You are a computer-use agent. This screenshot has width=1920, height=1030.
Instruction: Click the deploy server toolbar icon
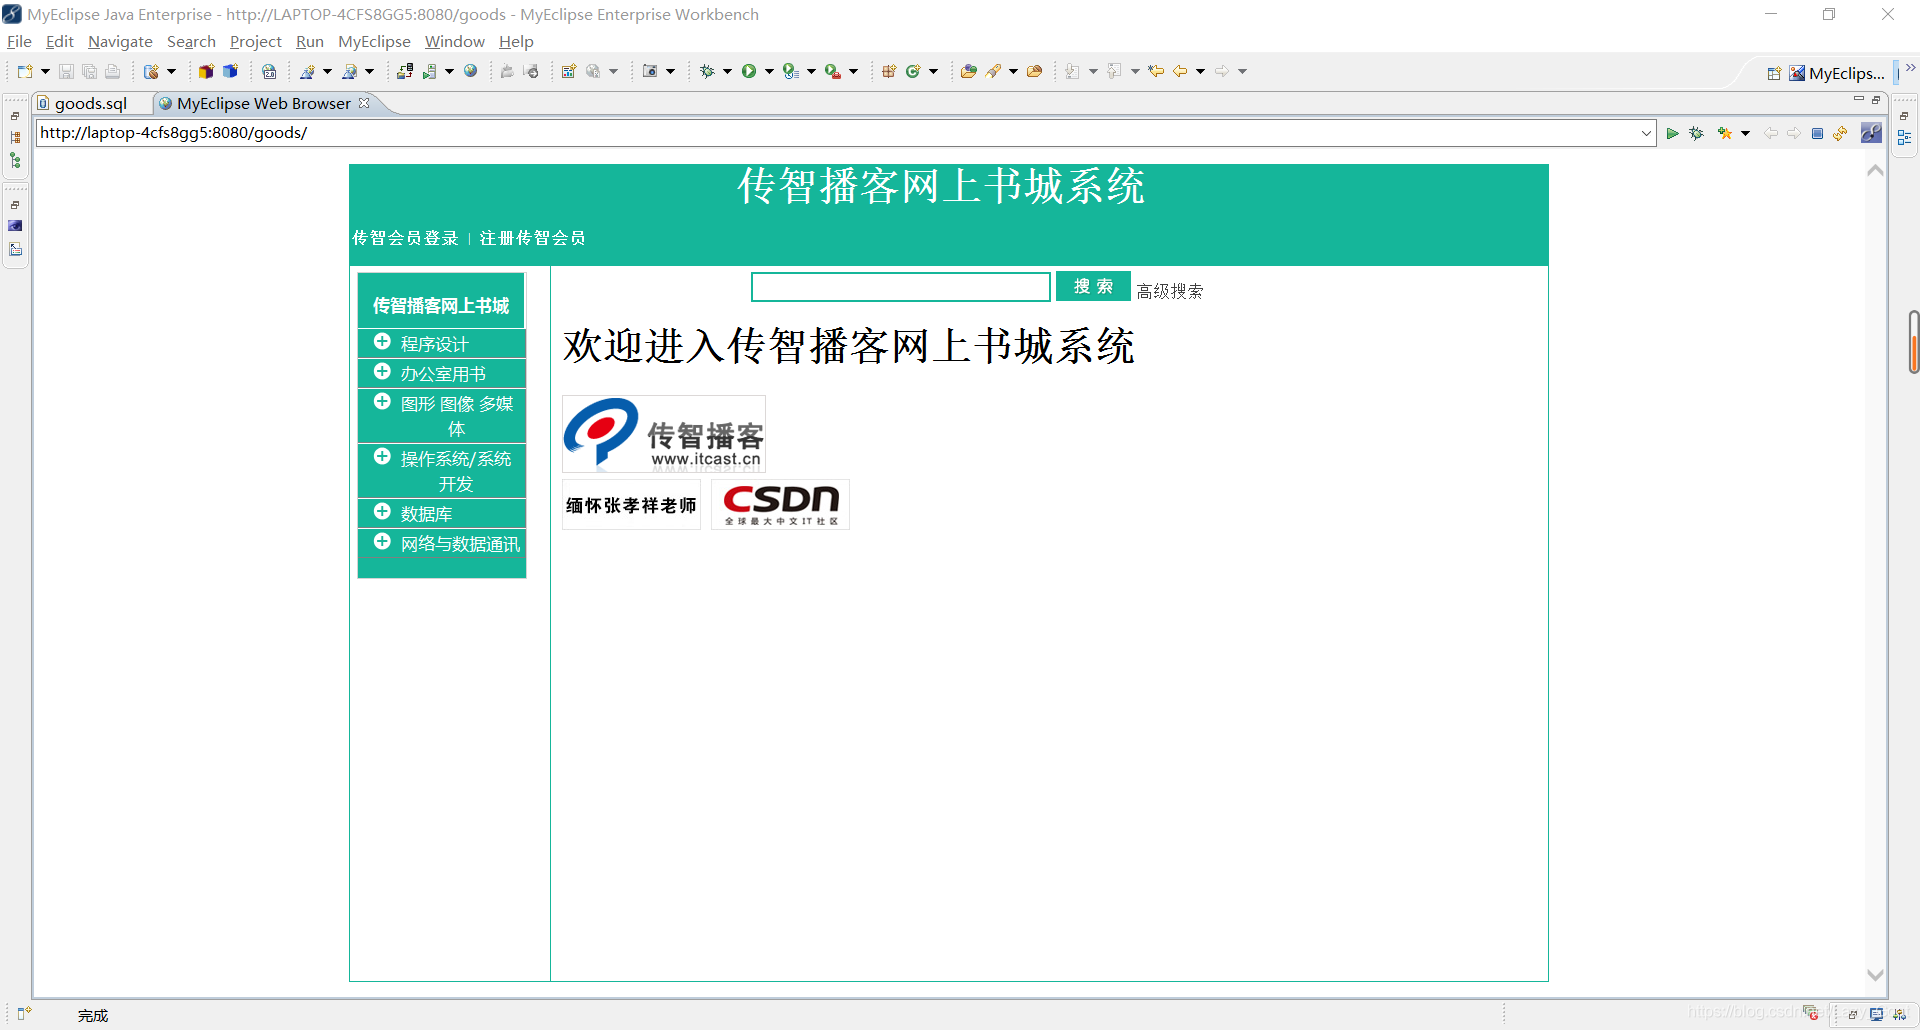405,71
